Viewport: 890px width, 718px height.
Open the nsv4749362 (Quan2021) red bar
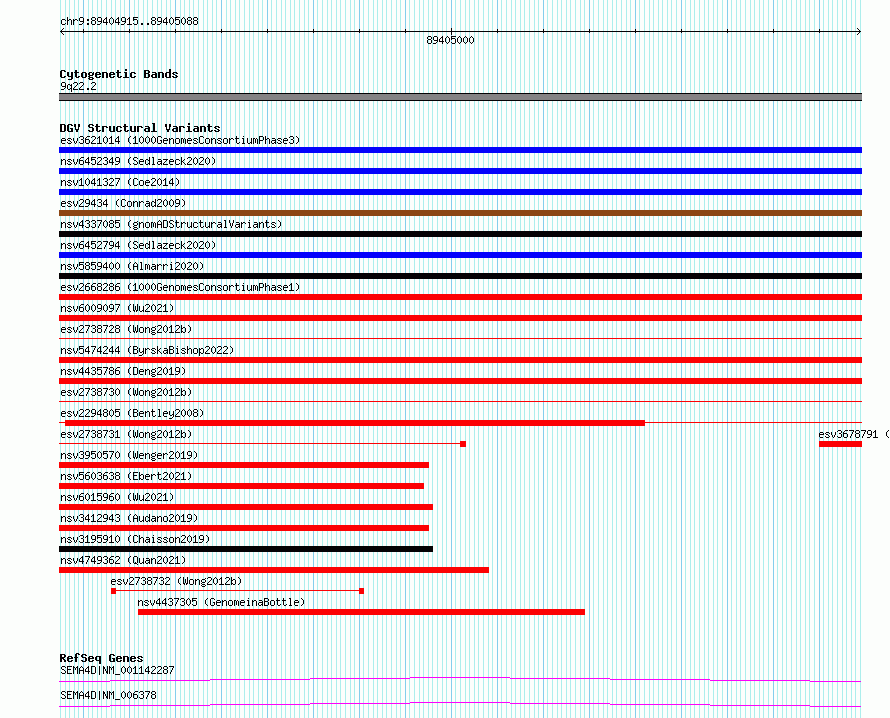click(x=274, y=570)
